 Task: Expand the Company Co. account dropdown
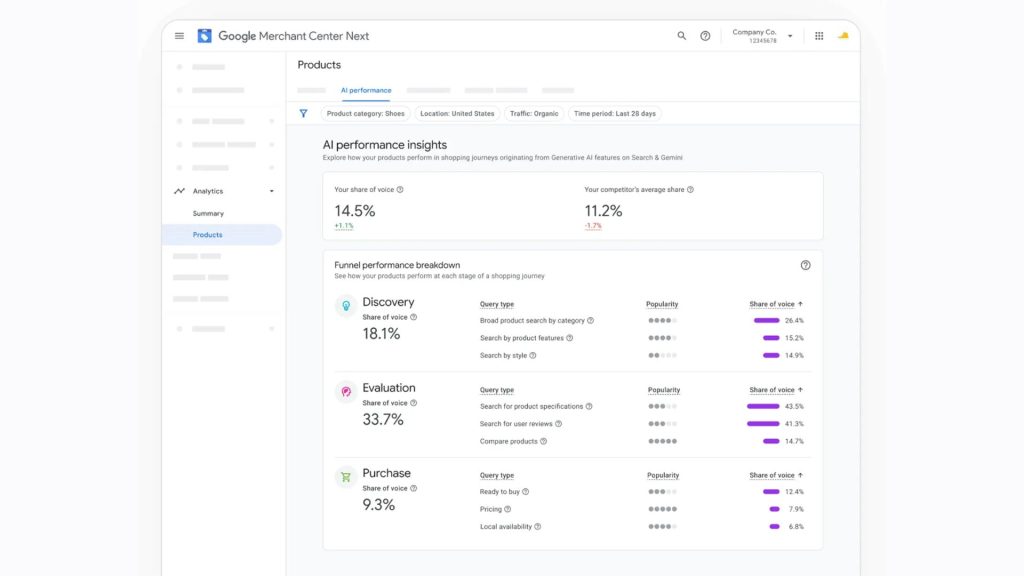coord(790,36)
